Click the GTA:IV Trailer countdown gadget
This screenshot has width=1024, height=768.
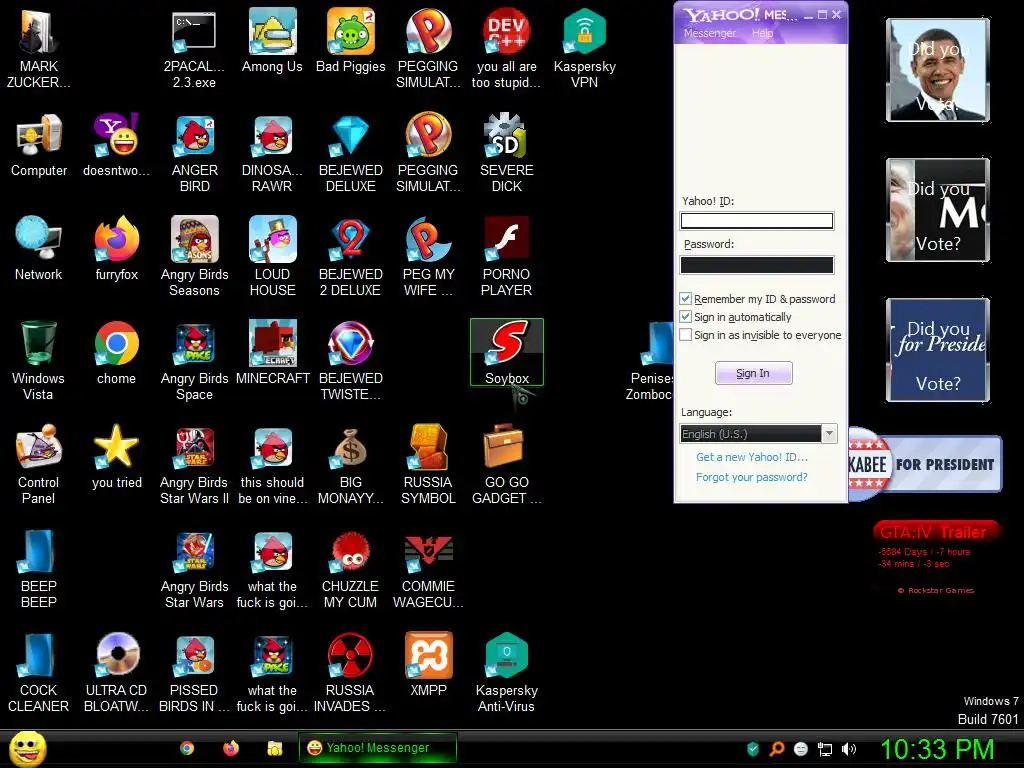coord(935,557)
